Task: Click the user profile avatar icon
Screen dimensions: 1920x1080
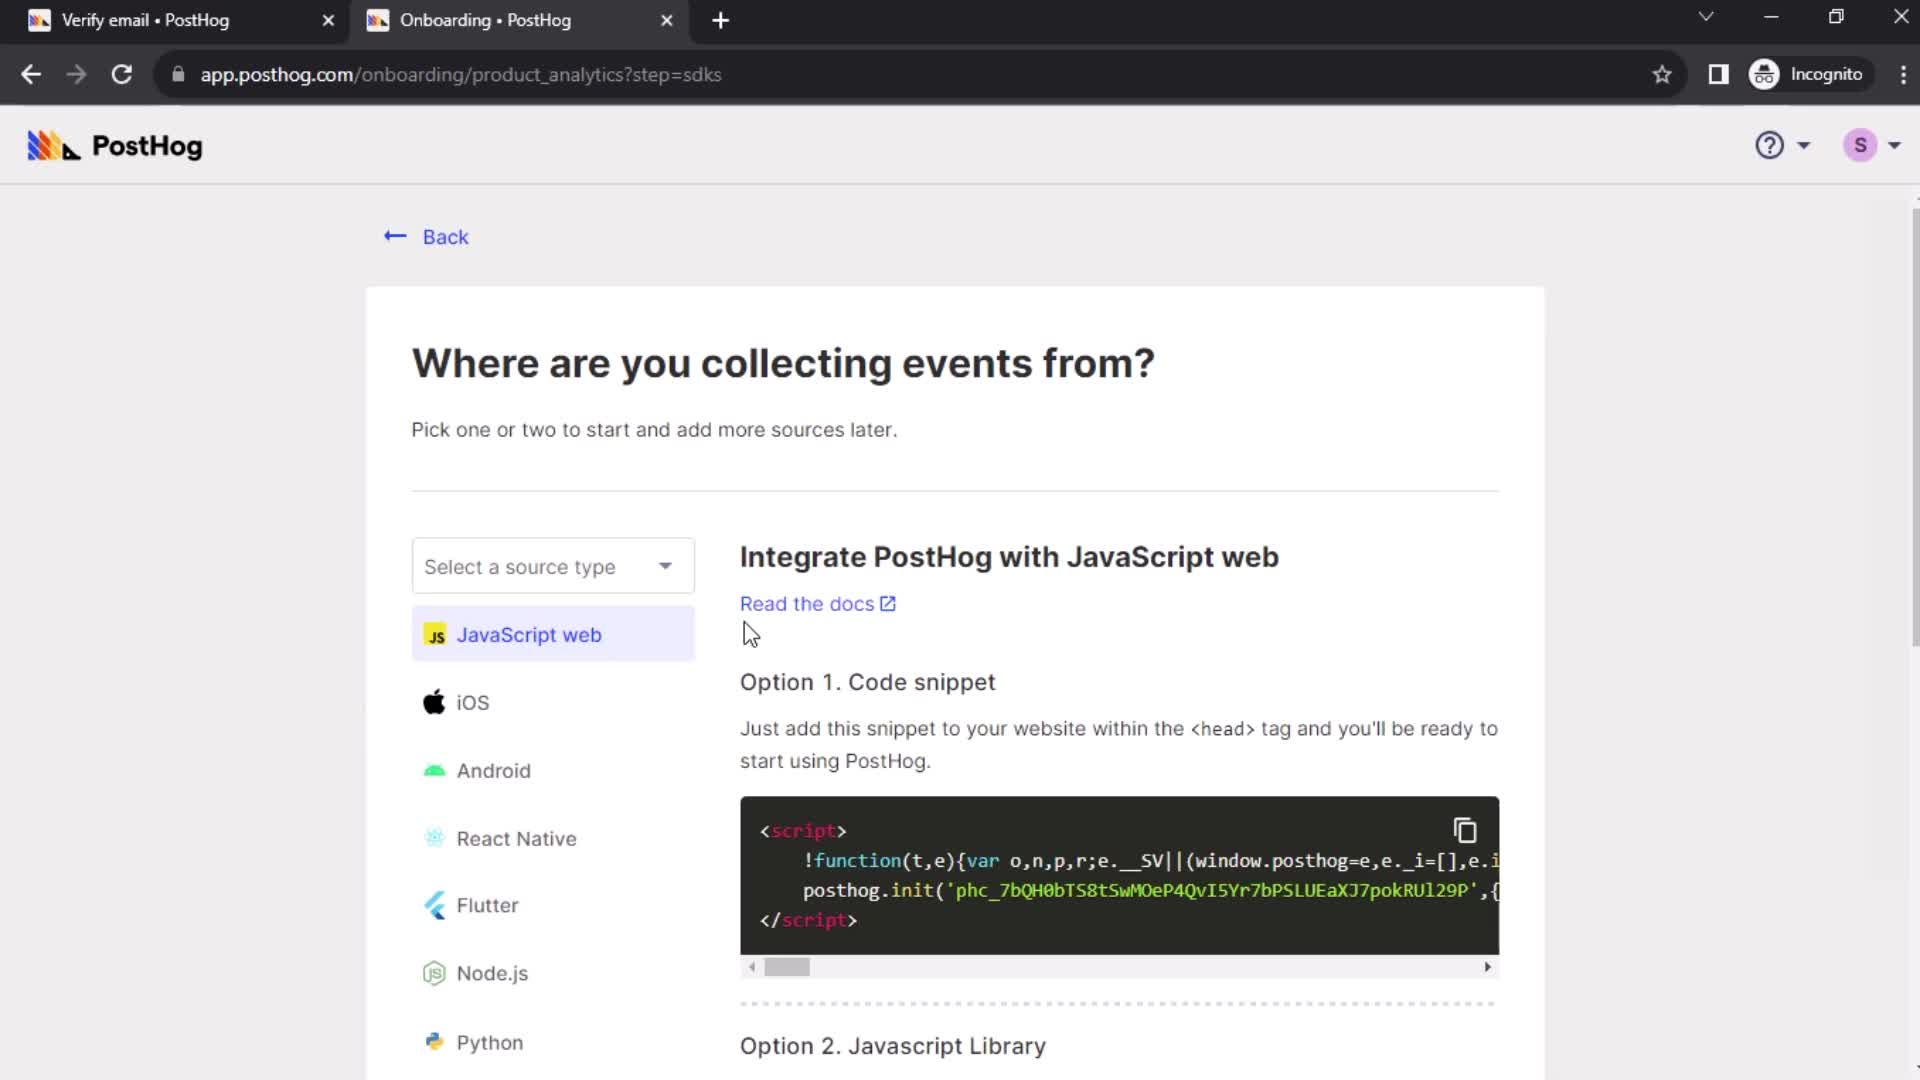Action: coord(1861,145)
